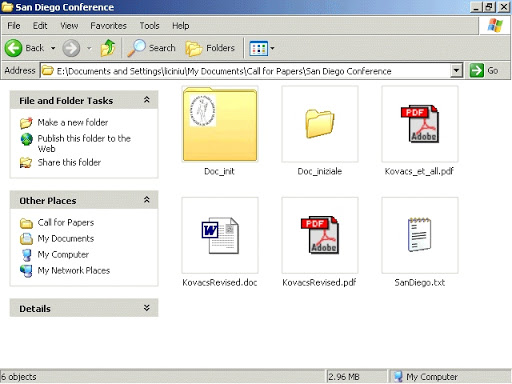Click the Make a new folder link

click(73, 123)
